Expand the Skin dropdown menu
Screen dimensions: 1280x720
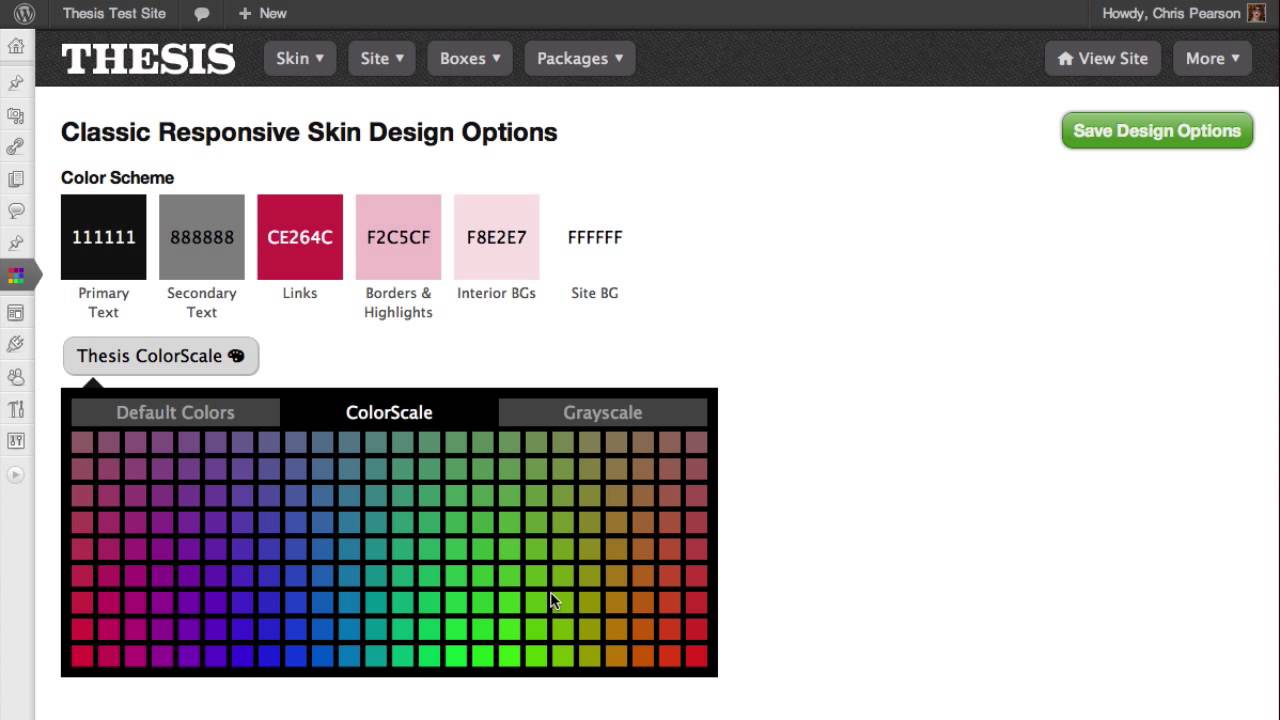point(300,58)
